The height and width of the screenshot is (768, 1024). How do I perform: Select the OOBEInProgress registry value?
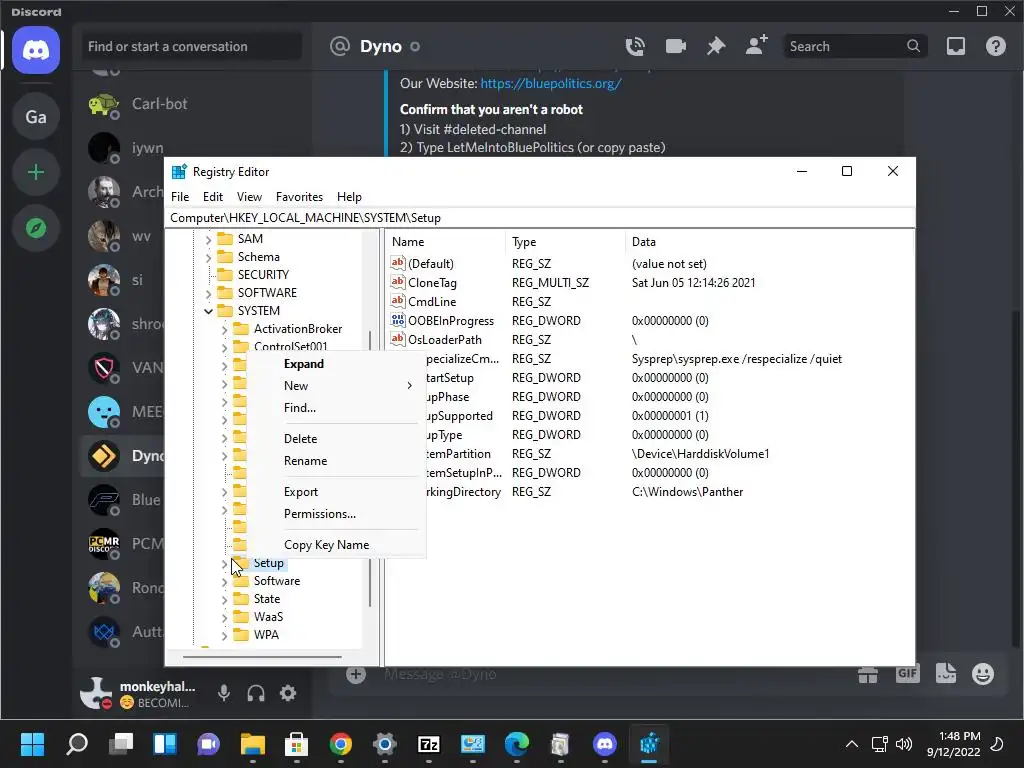(442, 321)
